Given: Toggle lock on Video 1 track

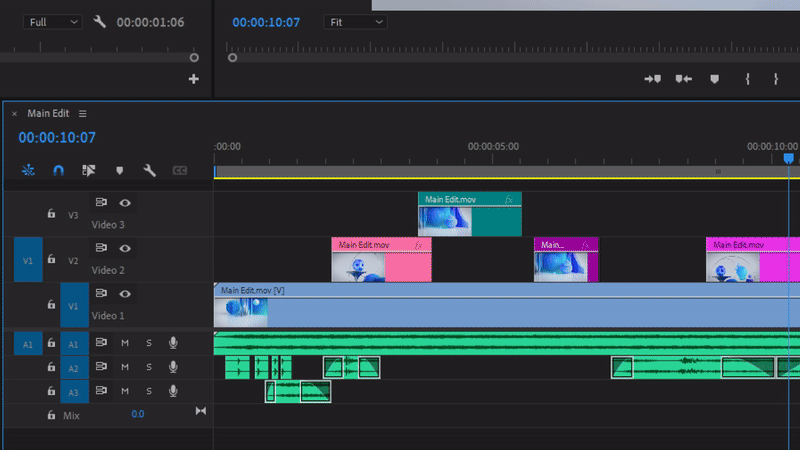Looking at the screenshot, I should [x=51, y=305].
